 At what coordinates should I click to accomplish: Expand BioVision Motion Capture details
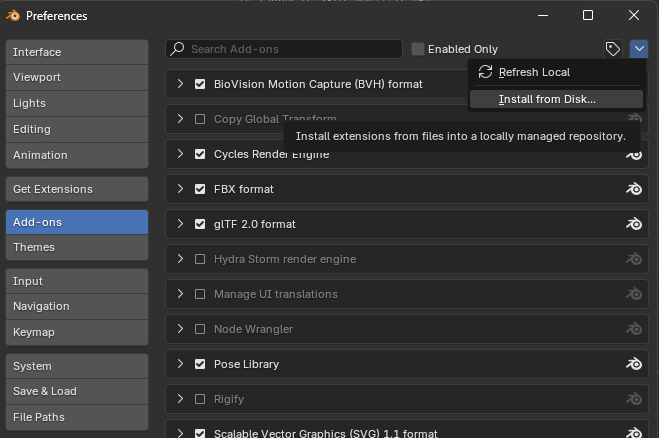pos(180,84)
